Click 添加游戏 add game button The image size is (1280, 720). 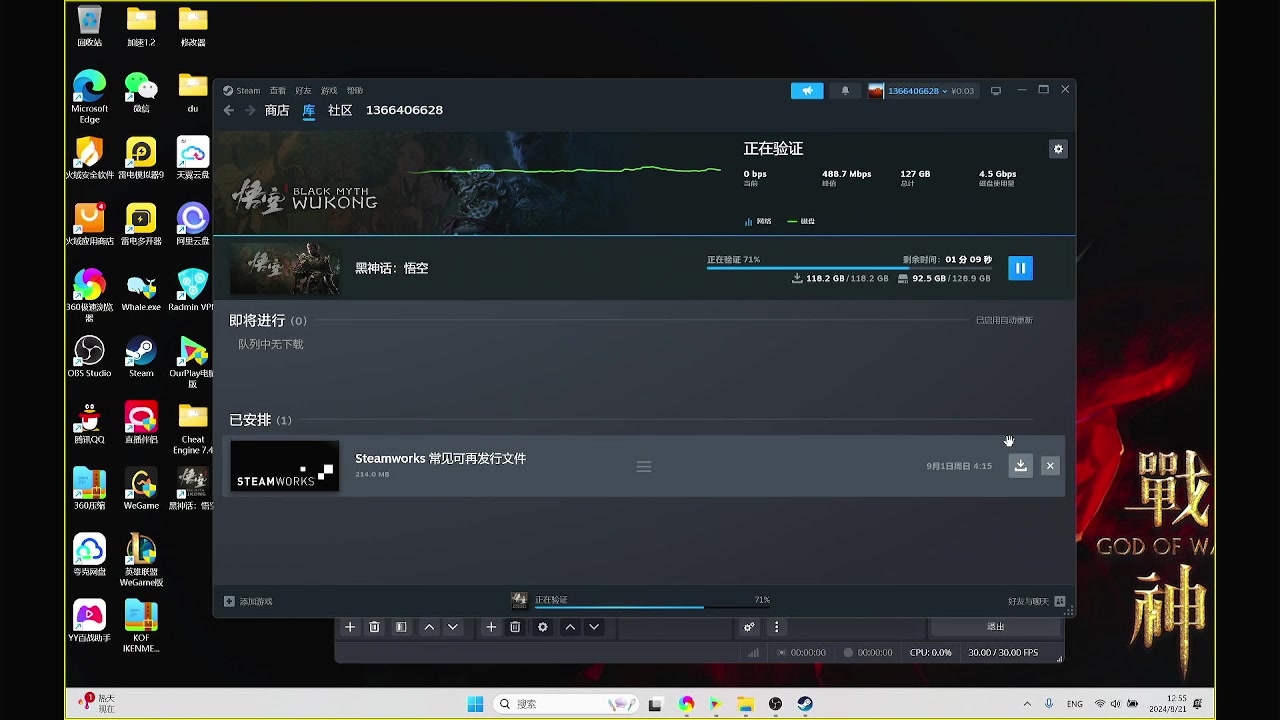click(248, 602)
